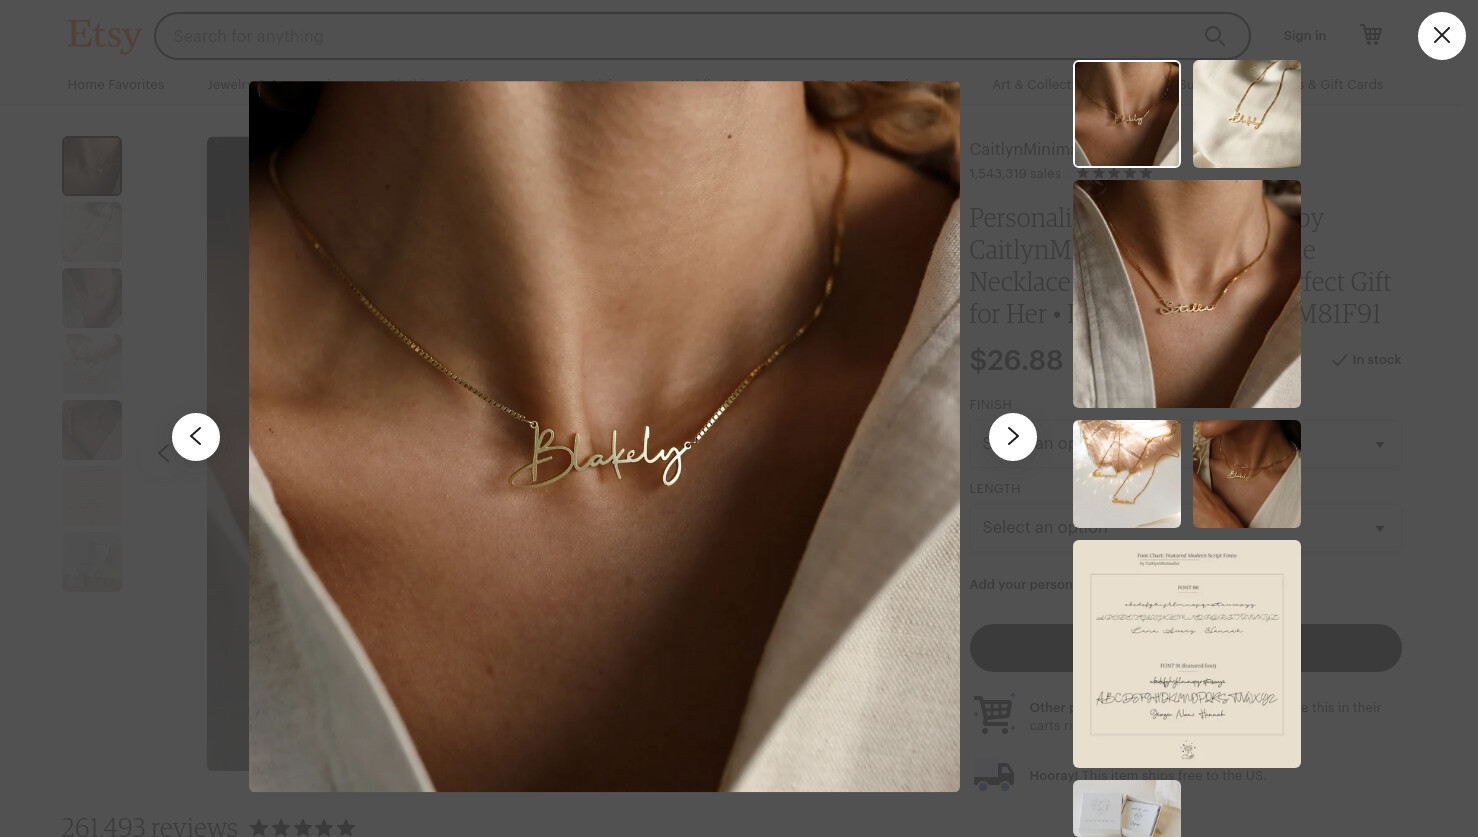Select the highlighted Blakely necklace thumbnail
Screen dimensions: 1478x837
pyautogui.click(x=1127, y=114)
